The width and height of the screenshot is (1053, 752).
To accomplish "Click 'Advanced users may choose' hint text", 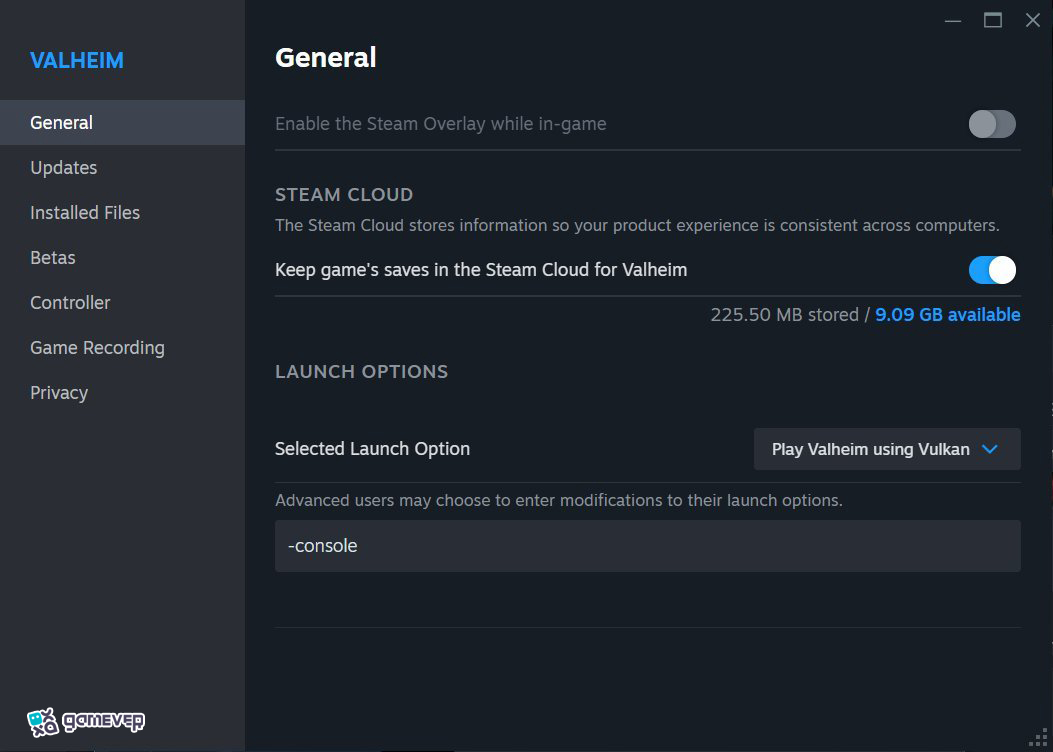I will 559,500.
